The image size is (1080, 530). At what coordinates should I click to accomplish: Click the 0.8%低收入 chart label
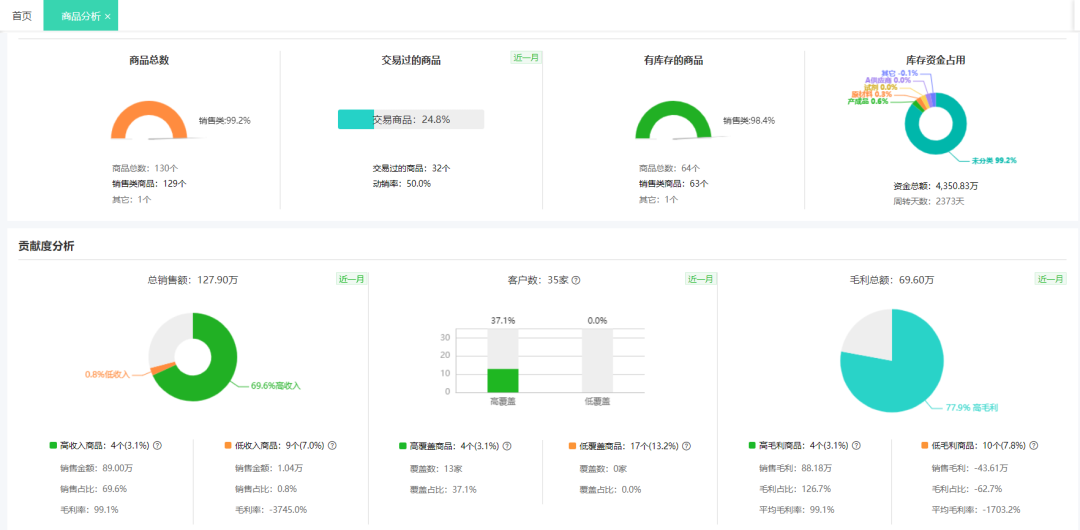pyautogui.click(x=107, y=374)
